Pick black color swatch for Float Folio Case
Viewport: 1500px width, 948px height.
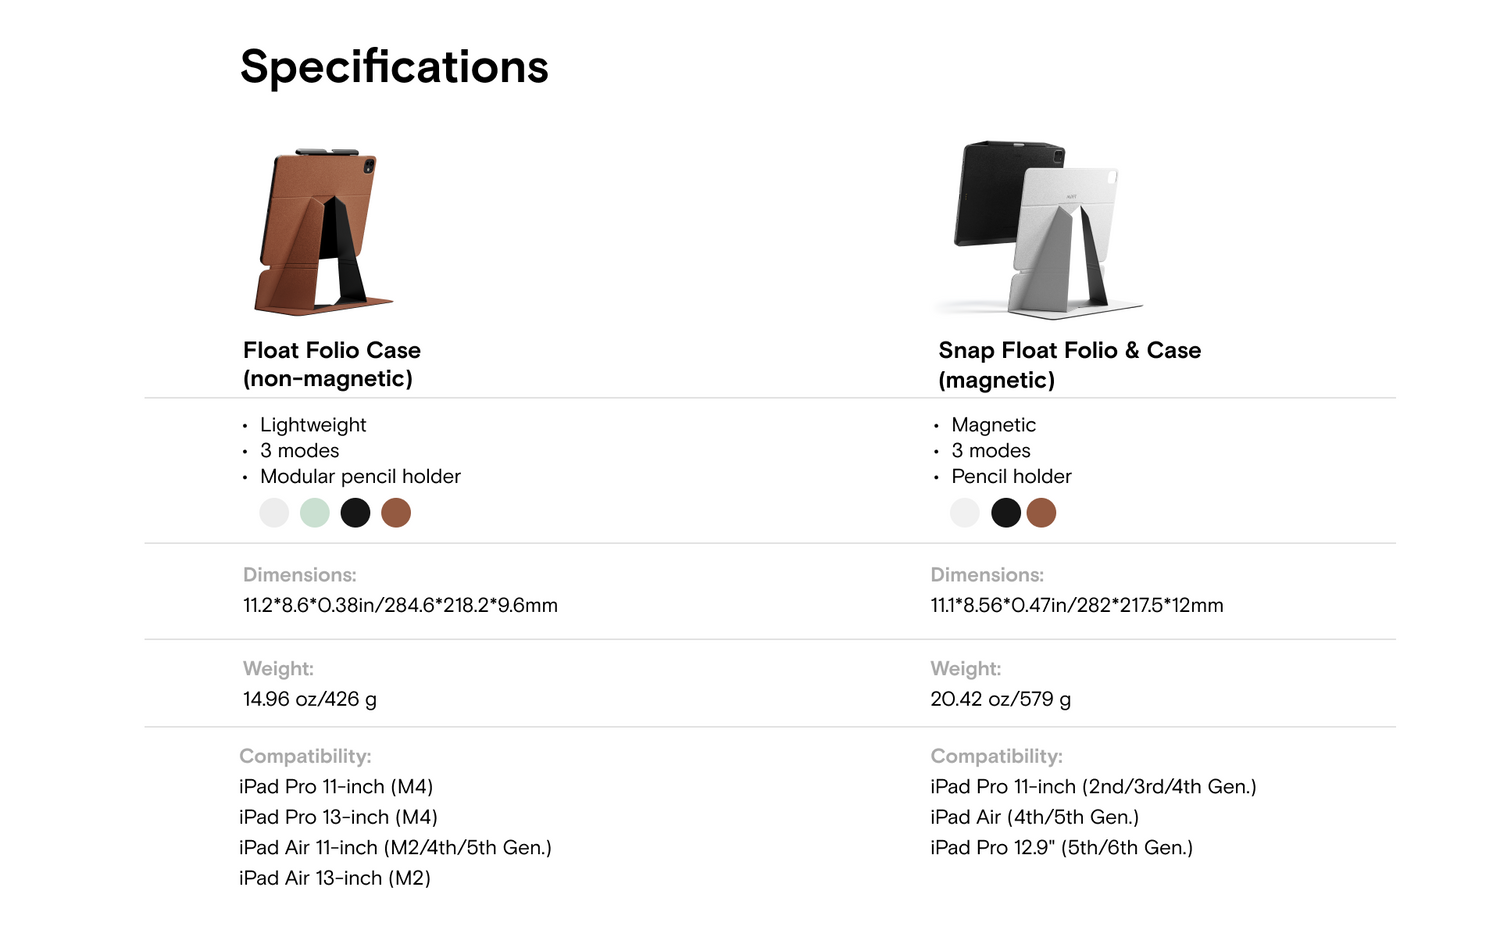[355, 513]
